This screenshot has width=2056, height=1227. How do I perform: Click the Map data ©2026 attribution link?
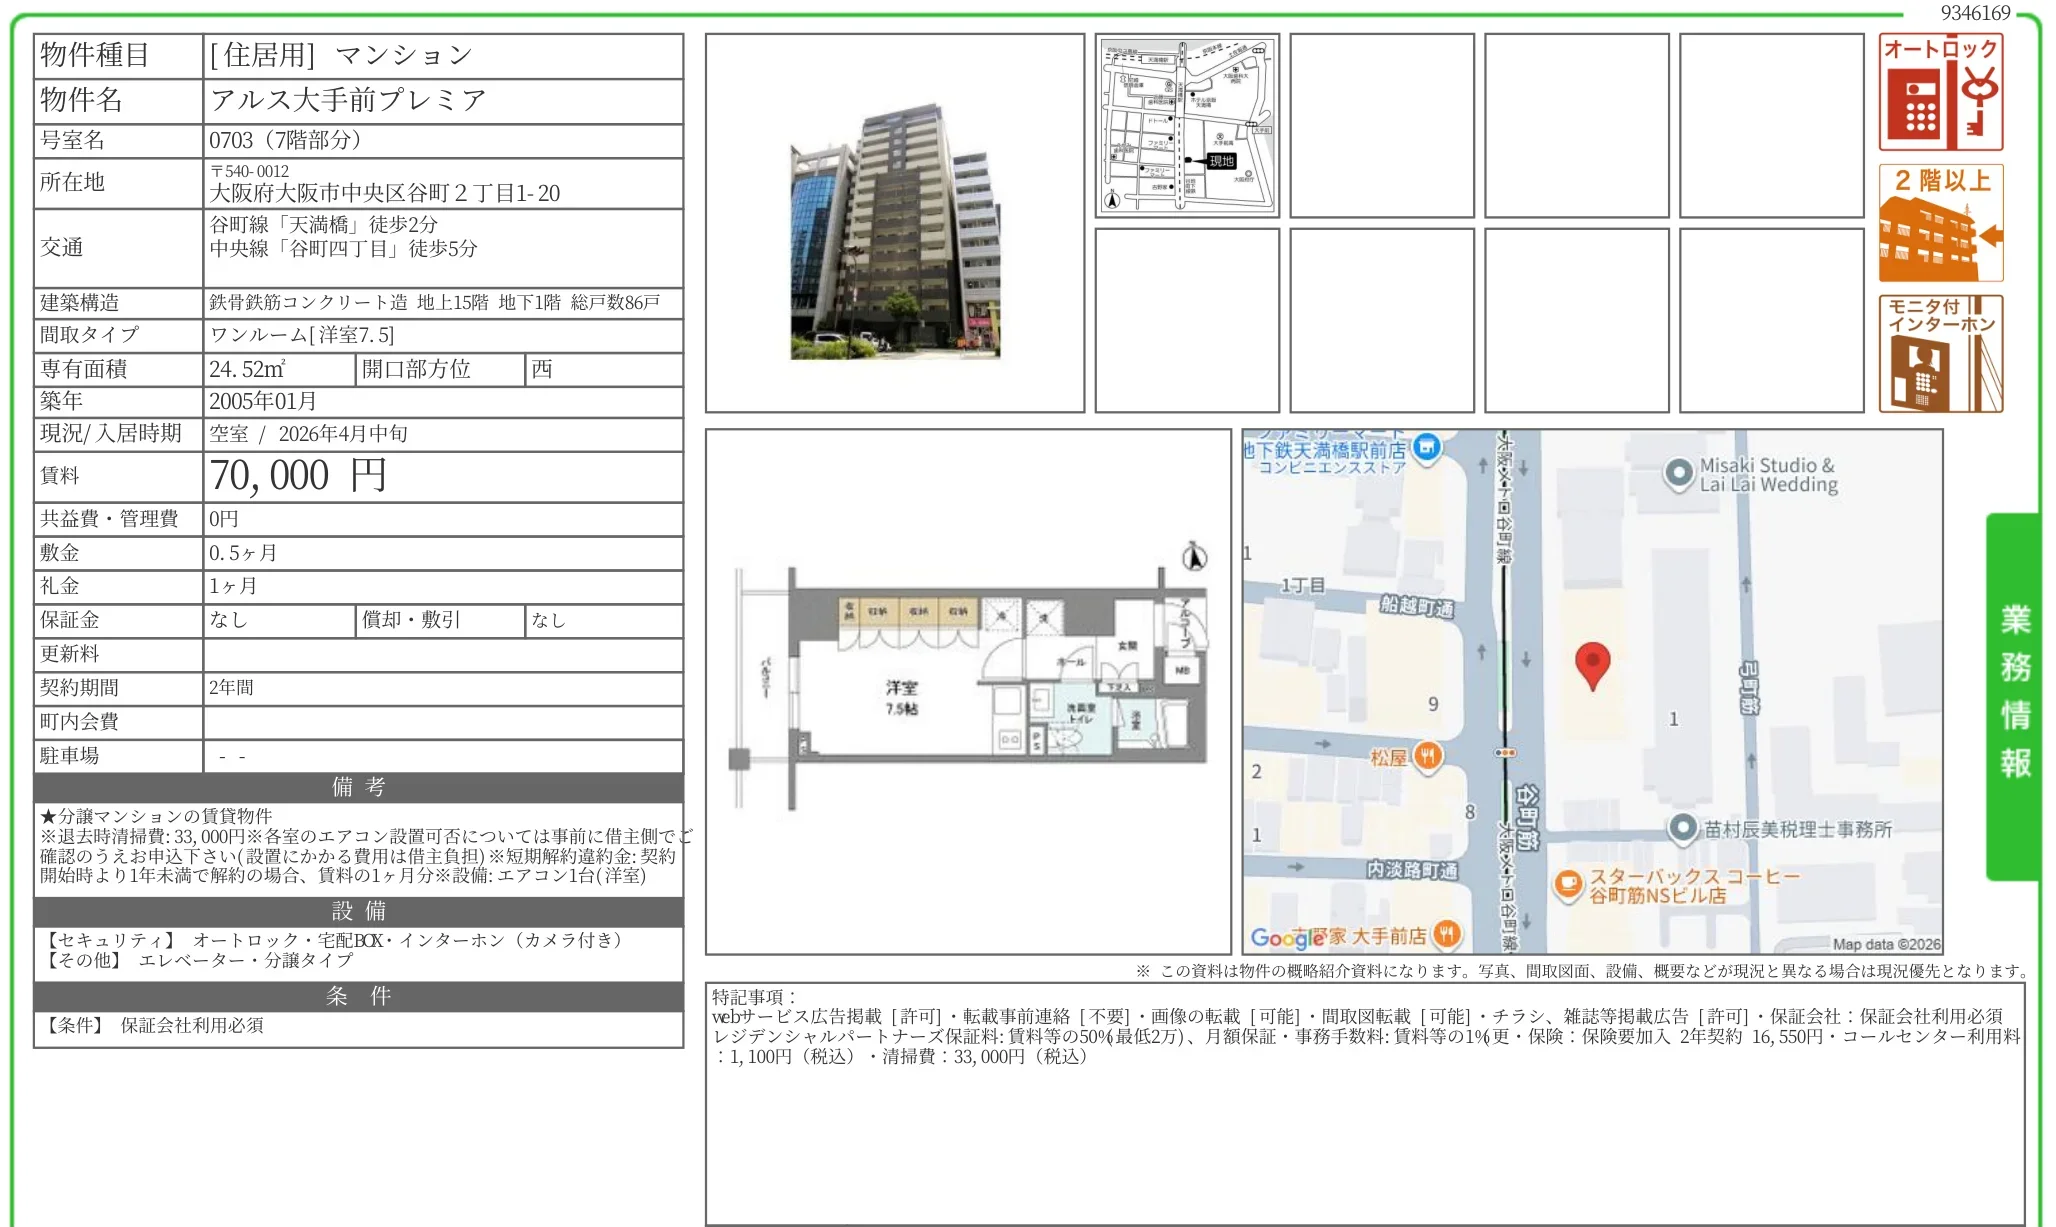tap(1886, 942)
